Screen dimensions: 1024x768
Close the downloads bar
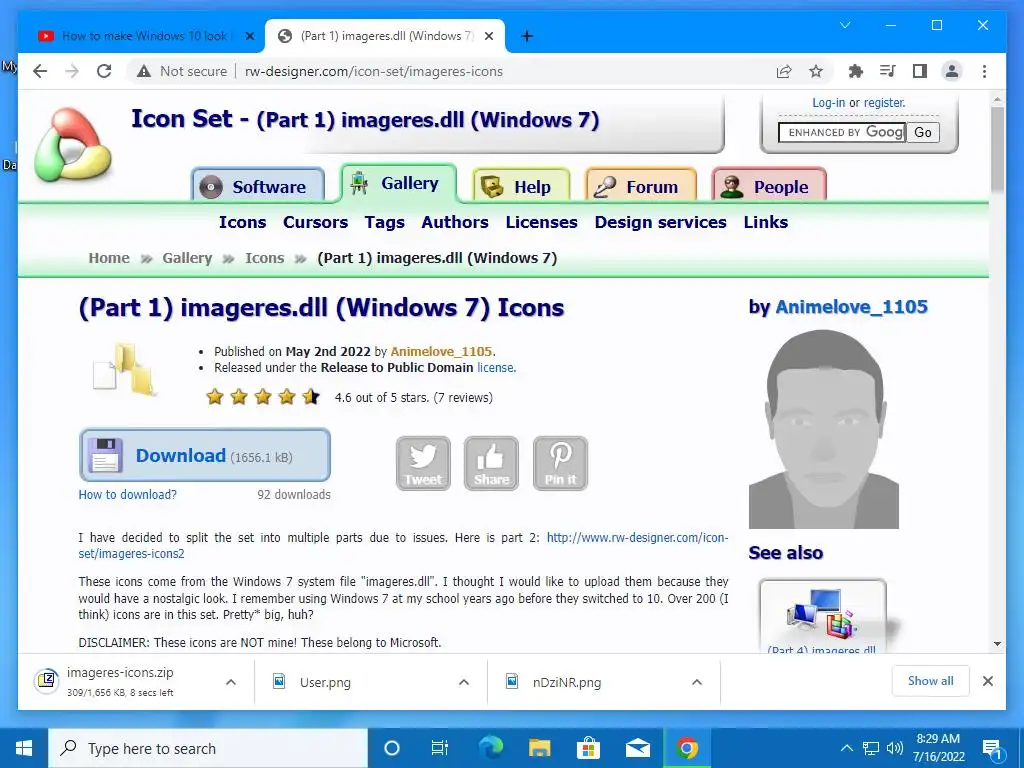(x=988, y=681)
